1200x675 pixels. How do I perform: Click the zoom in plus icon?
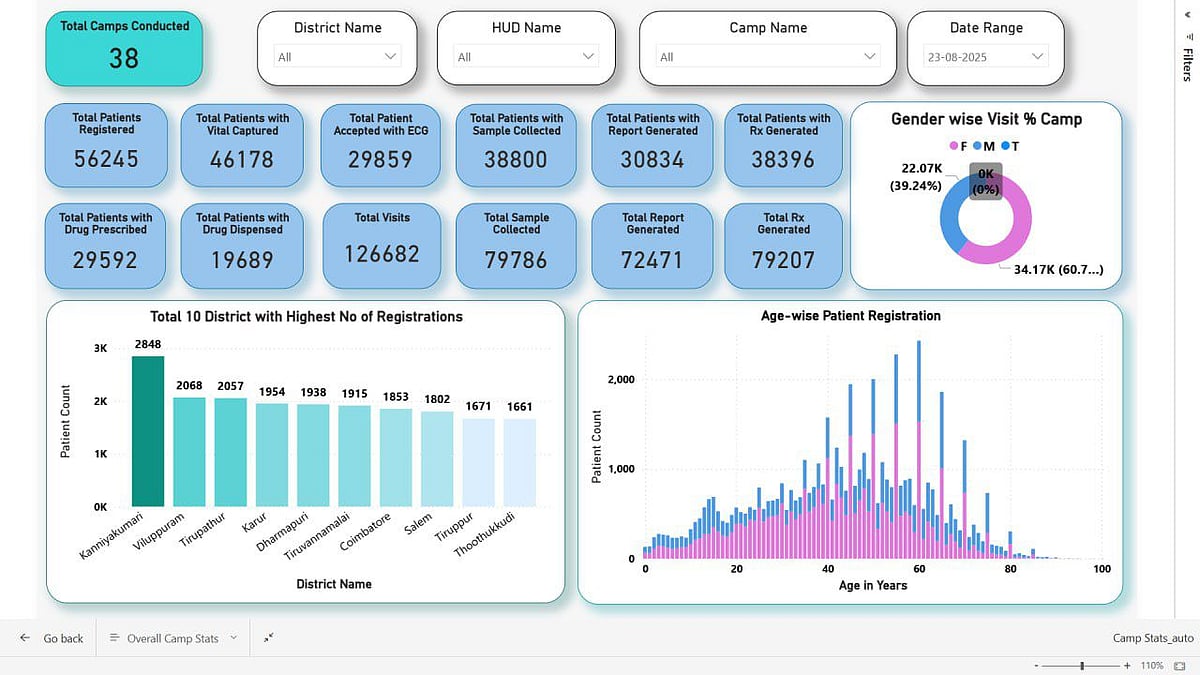(1127, 666)
